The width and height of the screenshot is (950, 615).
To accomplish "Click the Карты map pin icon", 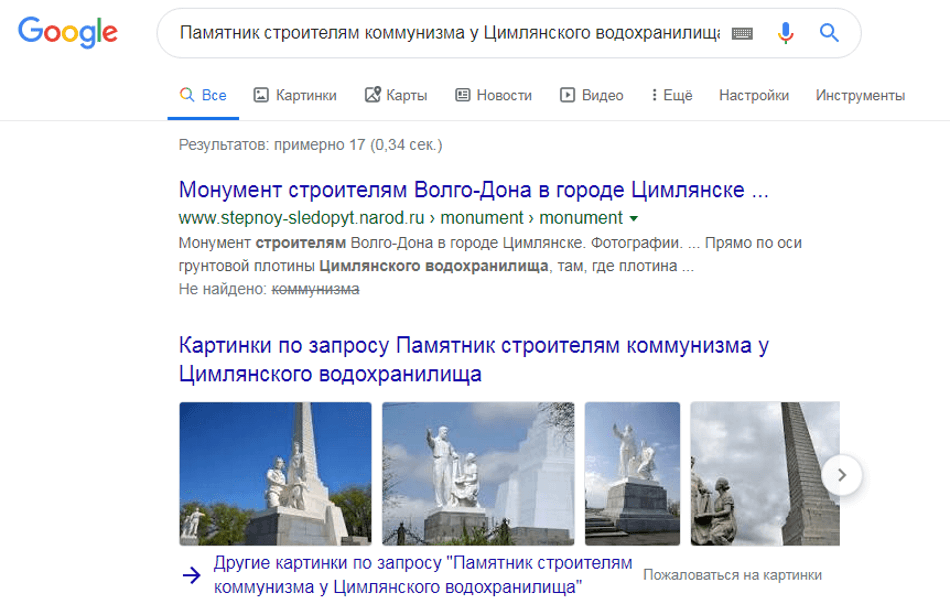I will click(370, 95).
